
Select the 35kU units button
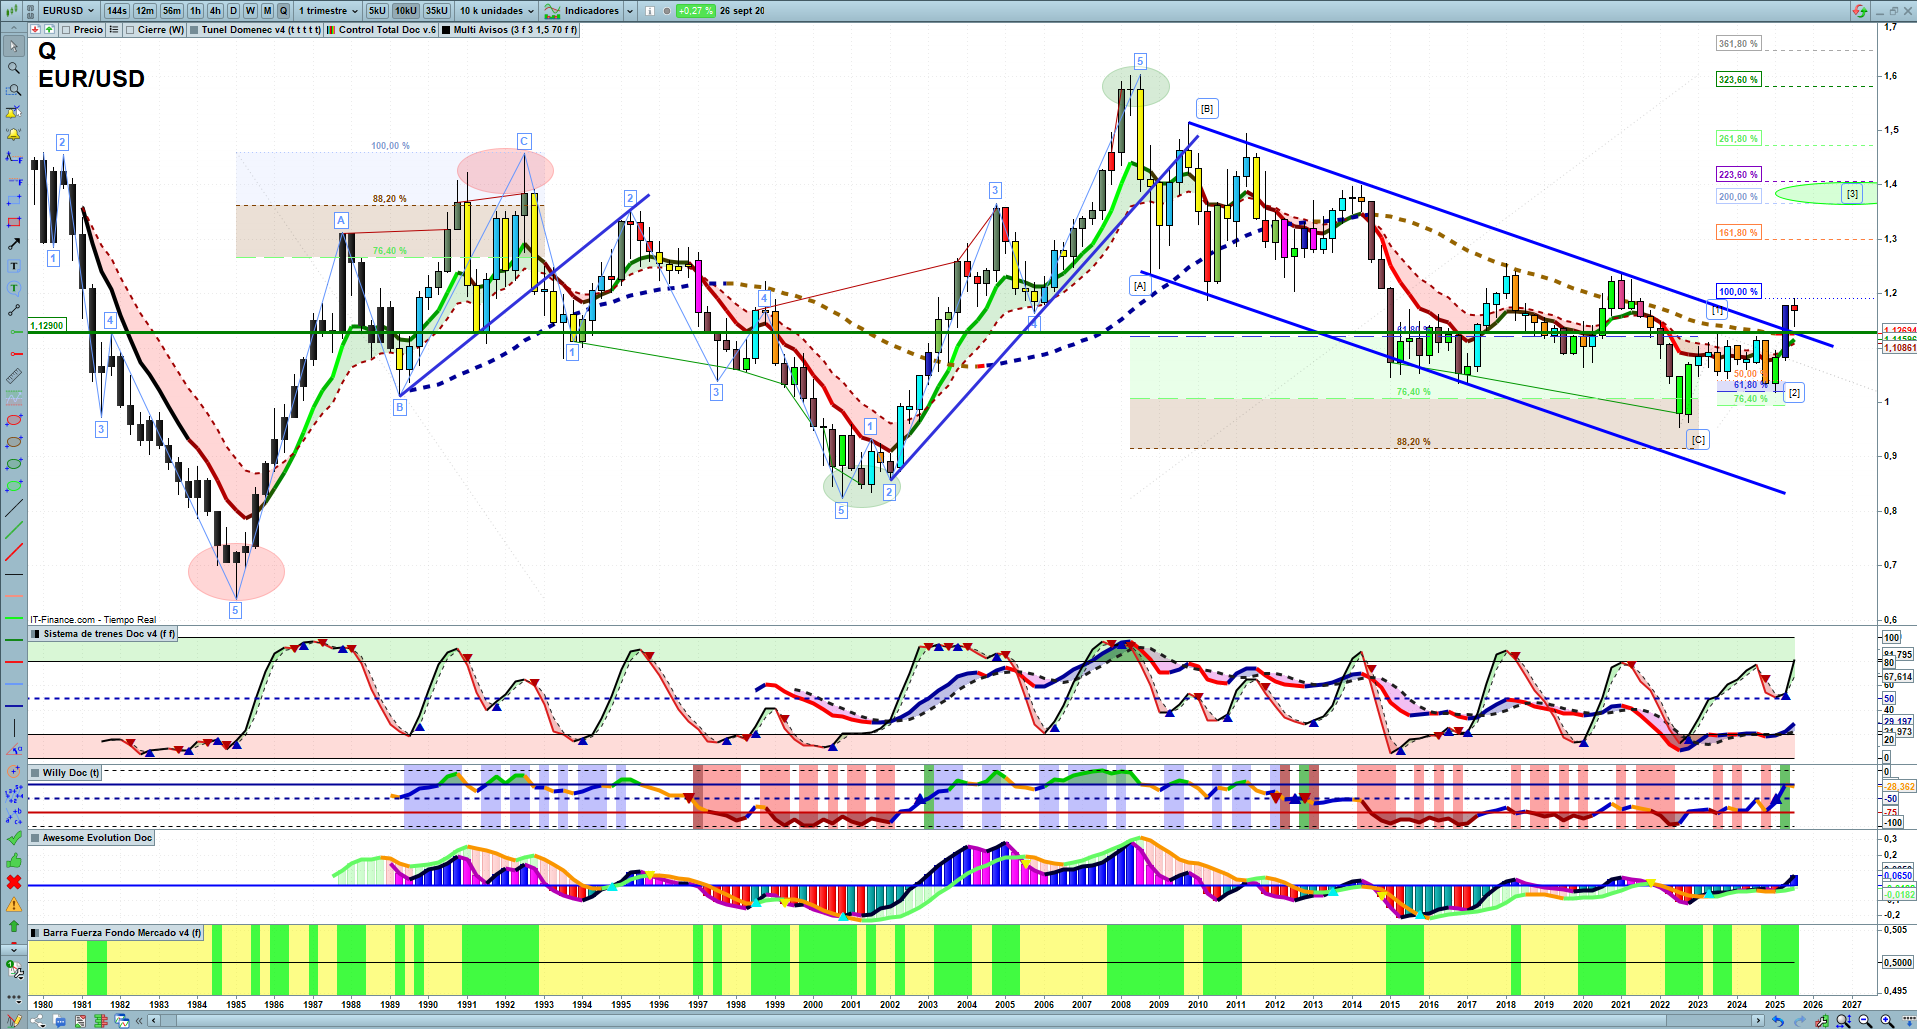(437, 11)
